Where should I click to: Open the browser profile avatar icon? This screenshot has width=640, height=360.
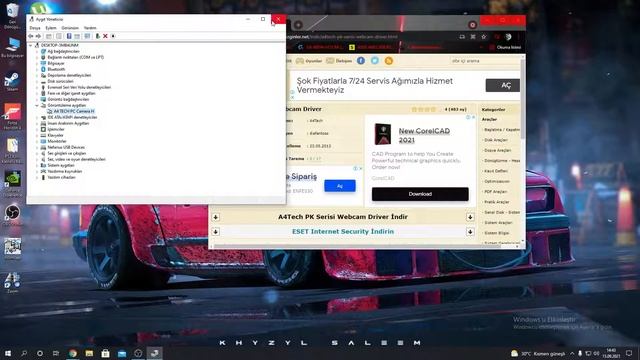[508, 37]
